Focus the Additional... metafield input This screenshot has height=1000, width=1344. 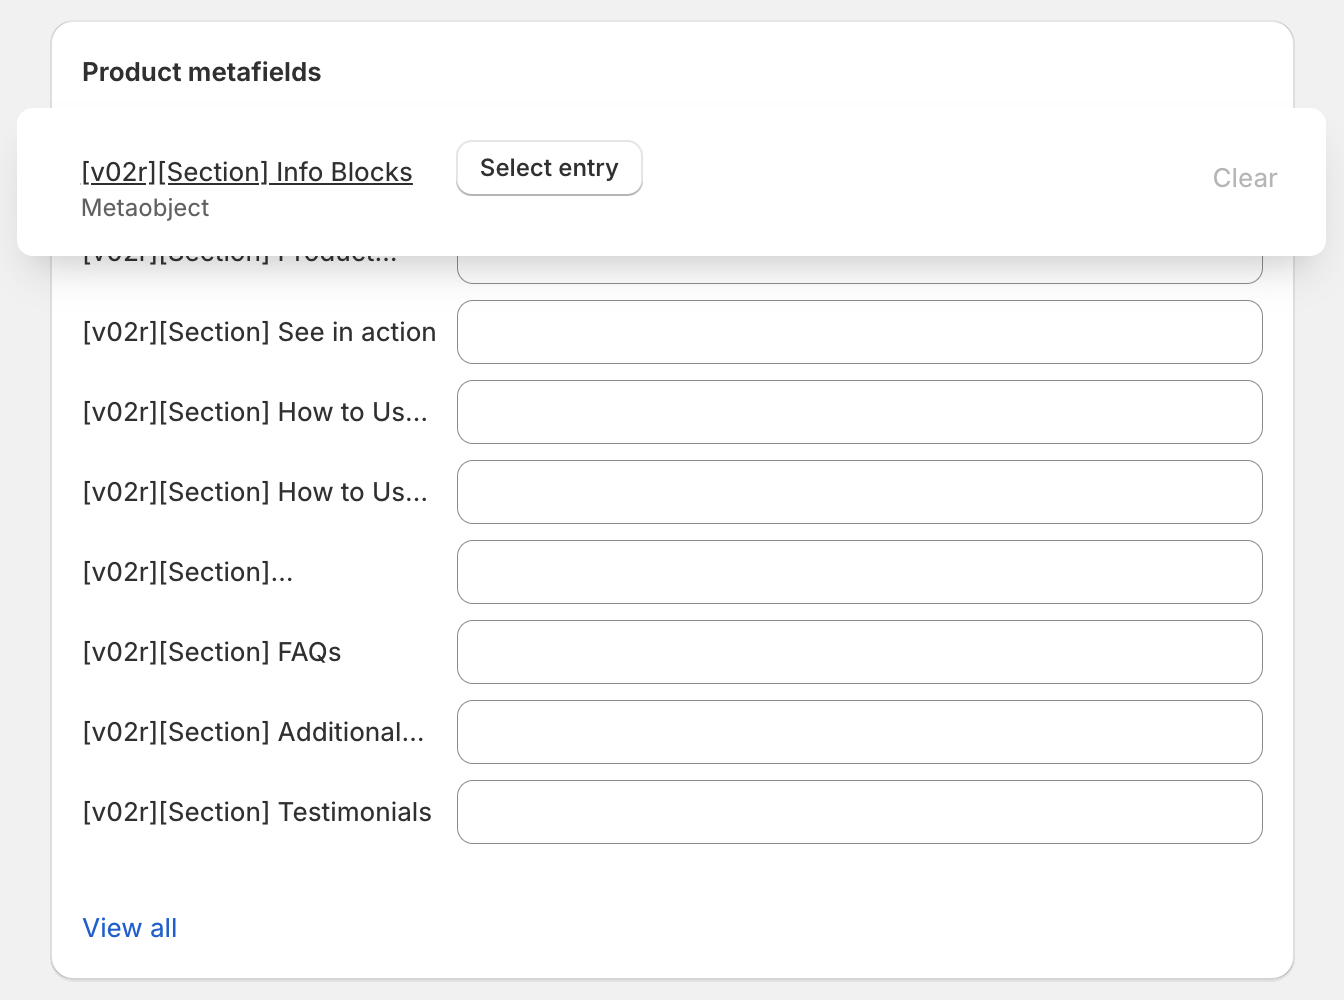(860, 732)
